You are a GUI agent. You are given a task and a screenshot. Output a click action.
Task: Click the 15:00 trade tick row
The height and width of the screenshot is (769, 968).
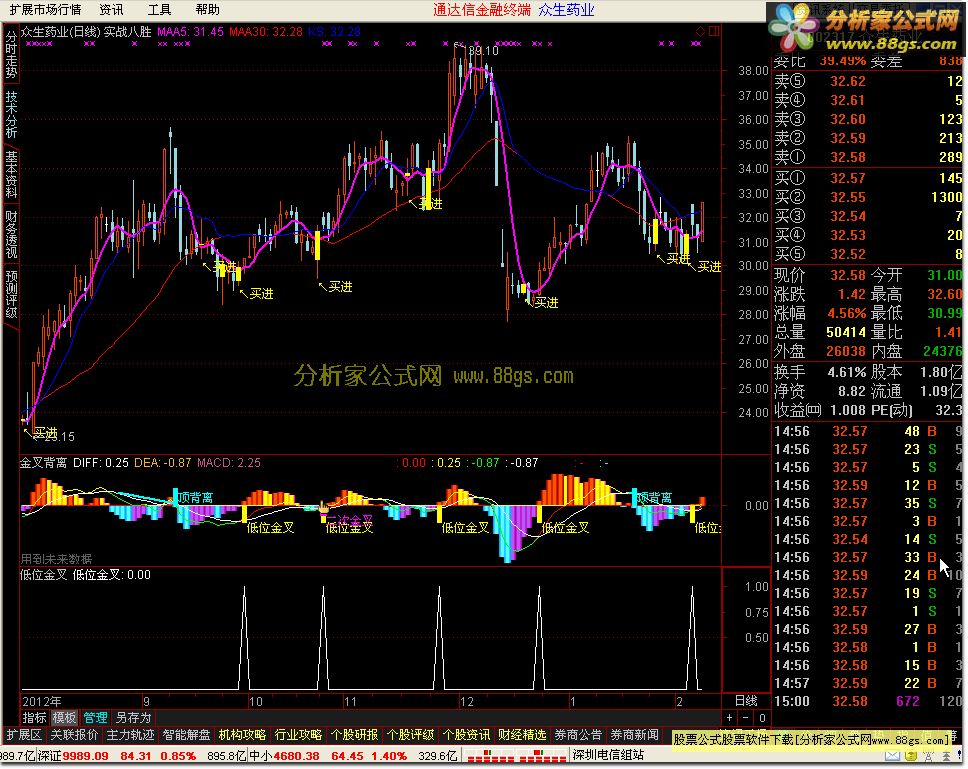click(868, 702)
